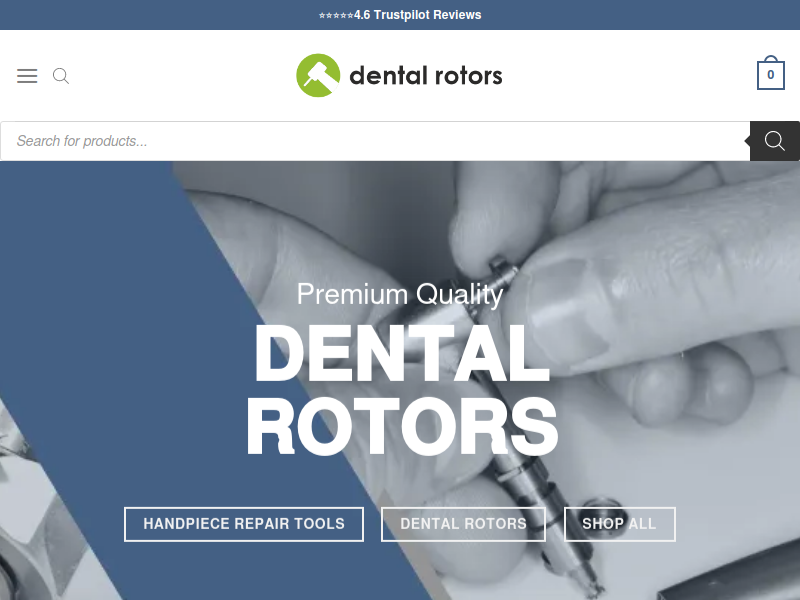The height and width of the screenshot is (600, 800).
Task: Focus the Search for products field
Action: (375, 141)
